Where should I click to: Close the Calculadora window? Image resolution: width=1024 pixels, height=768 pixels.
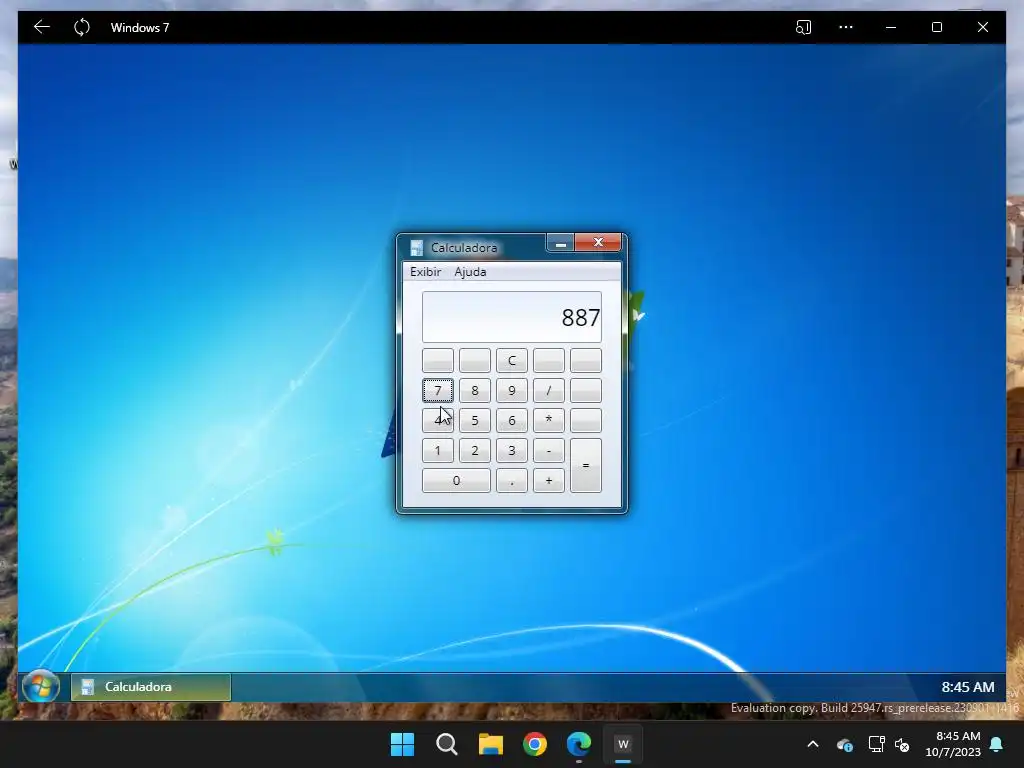coord(598,243)
